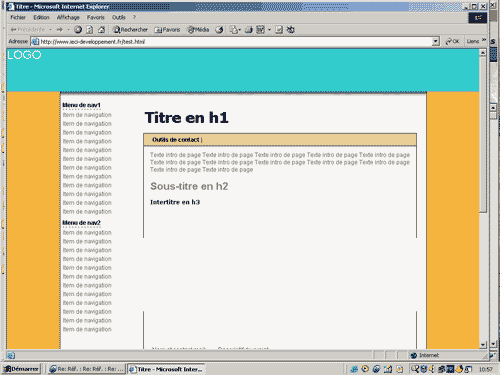Print the page with the printer icon
The width and height of the screenshot is (500, 375).
click(249, 30)
